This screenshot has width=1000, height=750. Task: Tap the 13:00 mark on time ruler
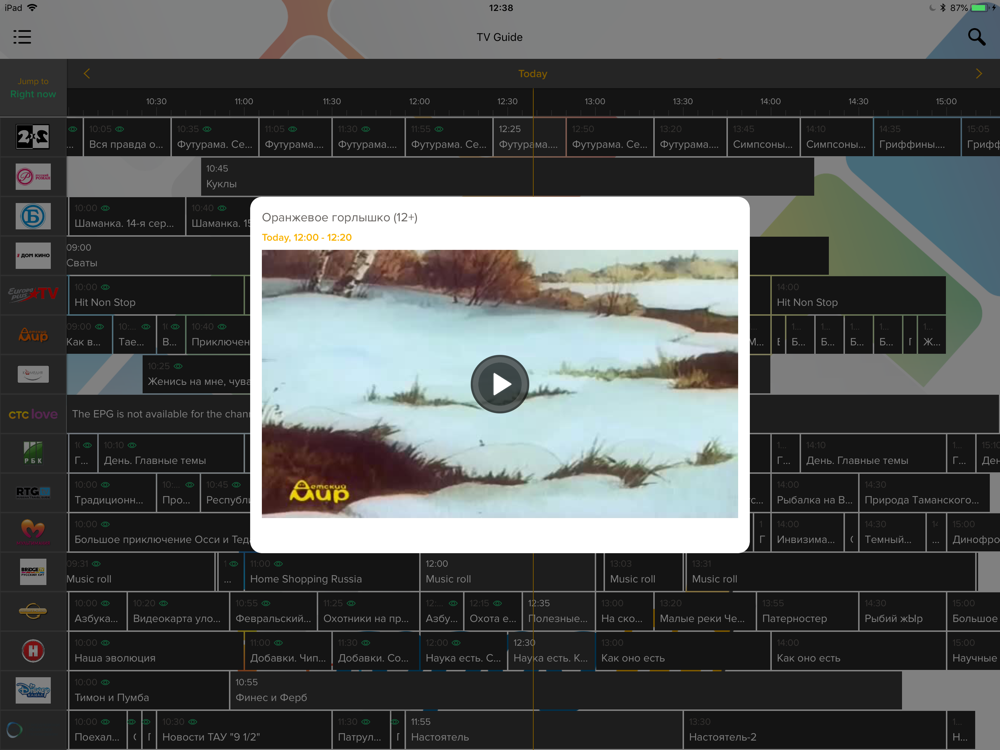[x=595, y=101]
